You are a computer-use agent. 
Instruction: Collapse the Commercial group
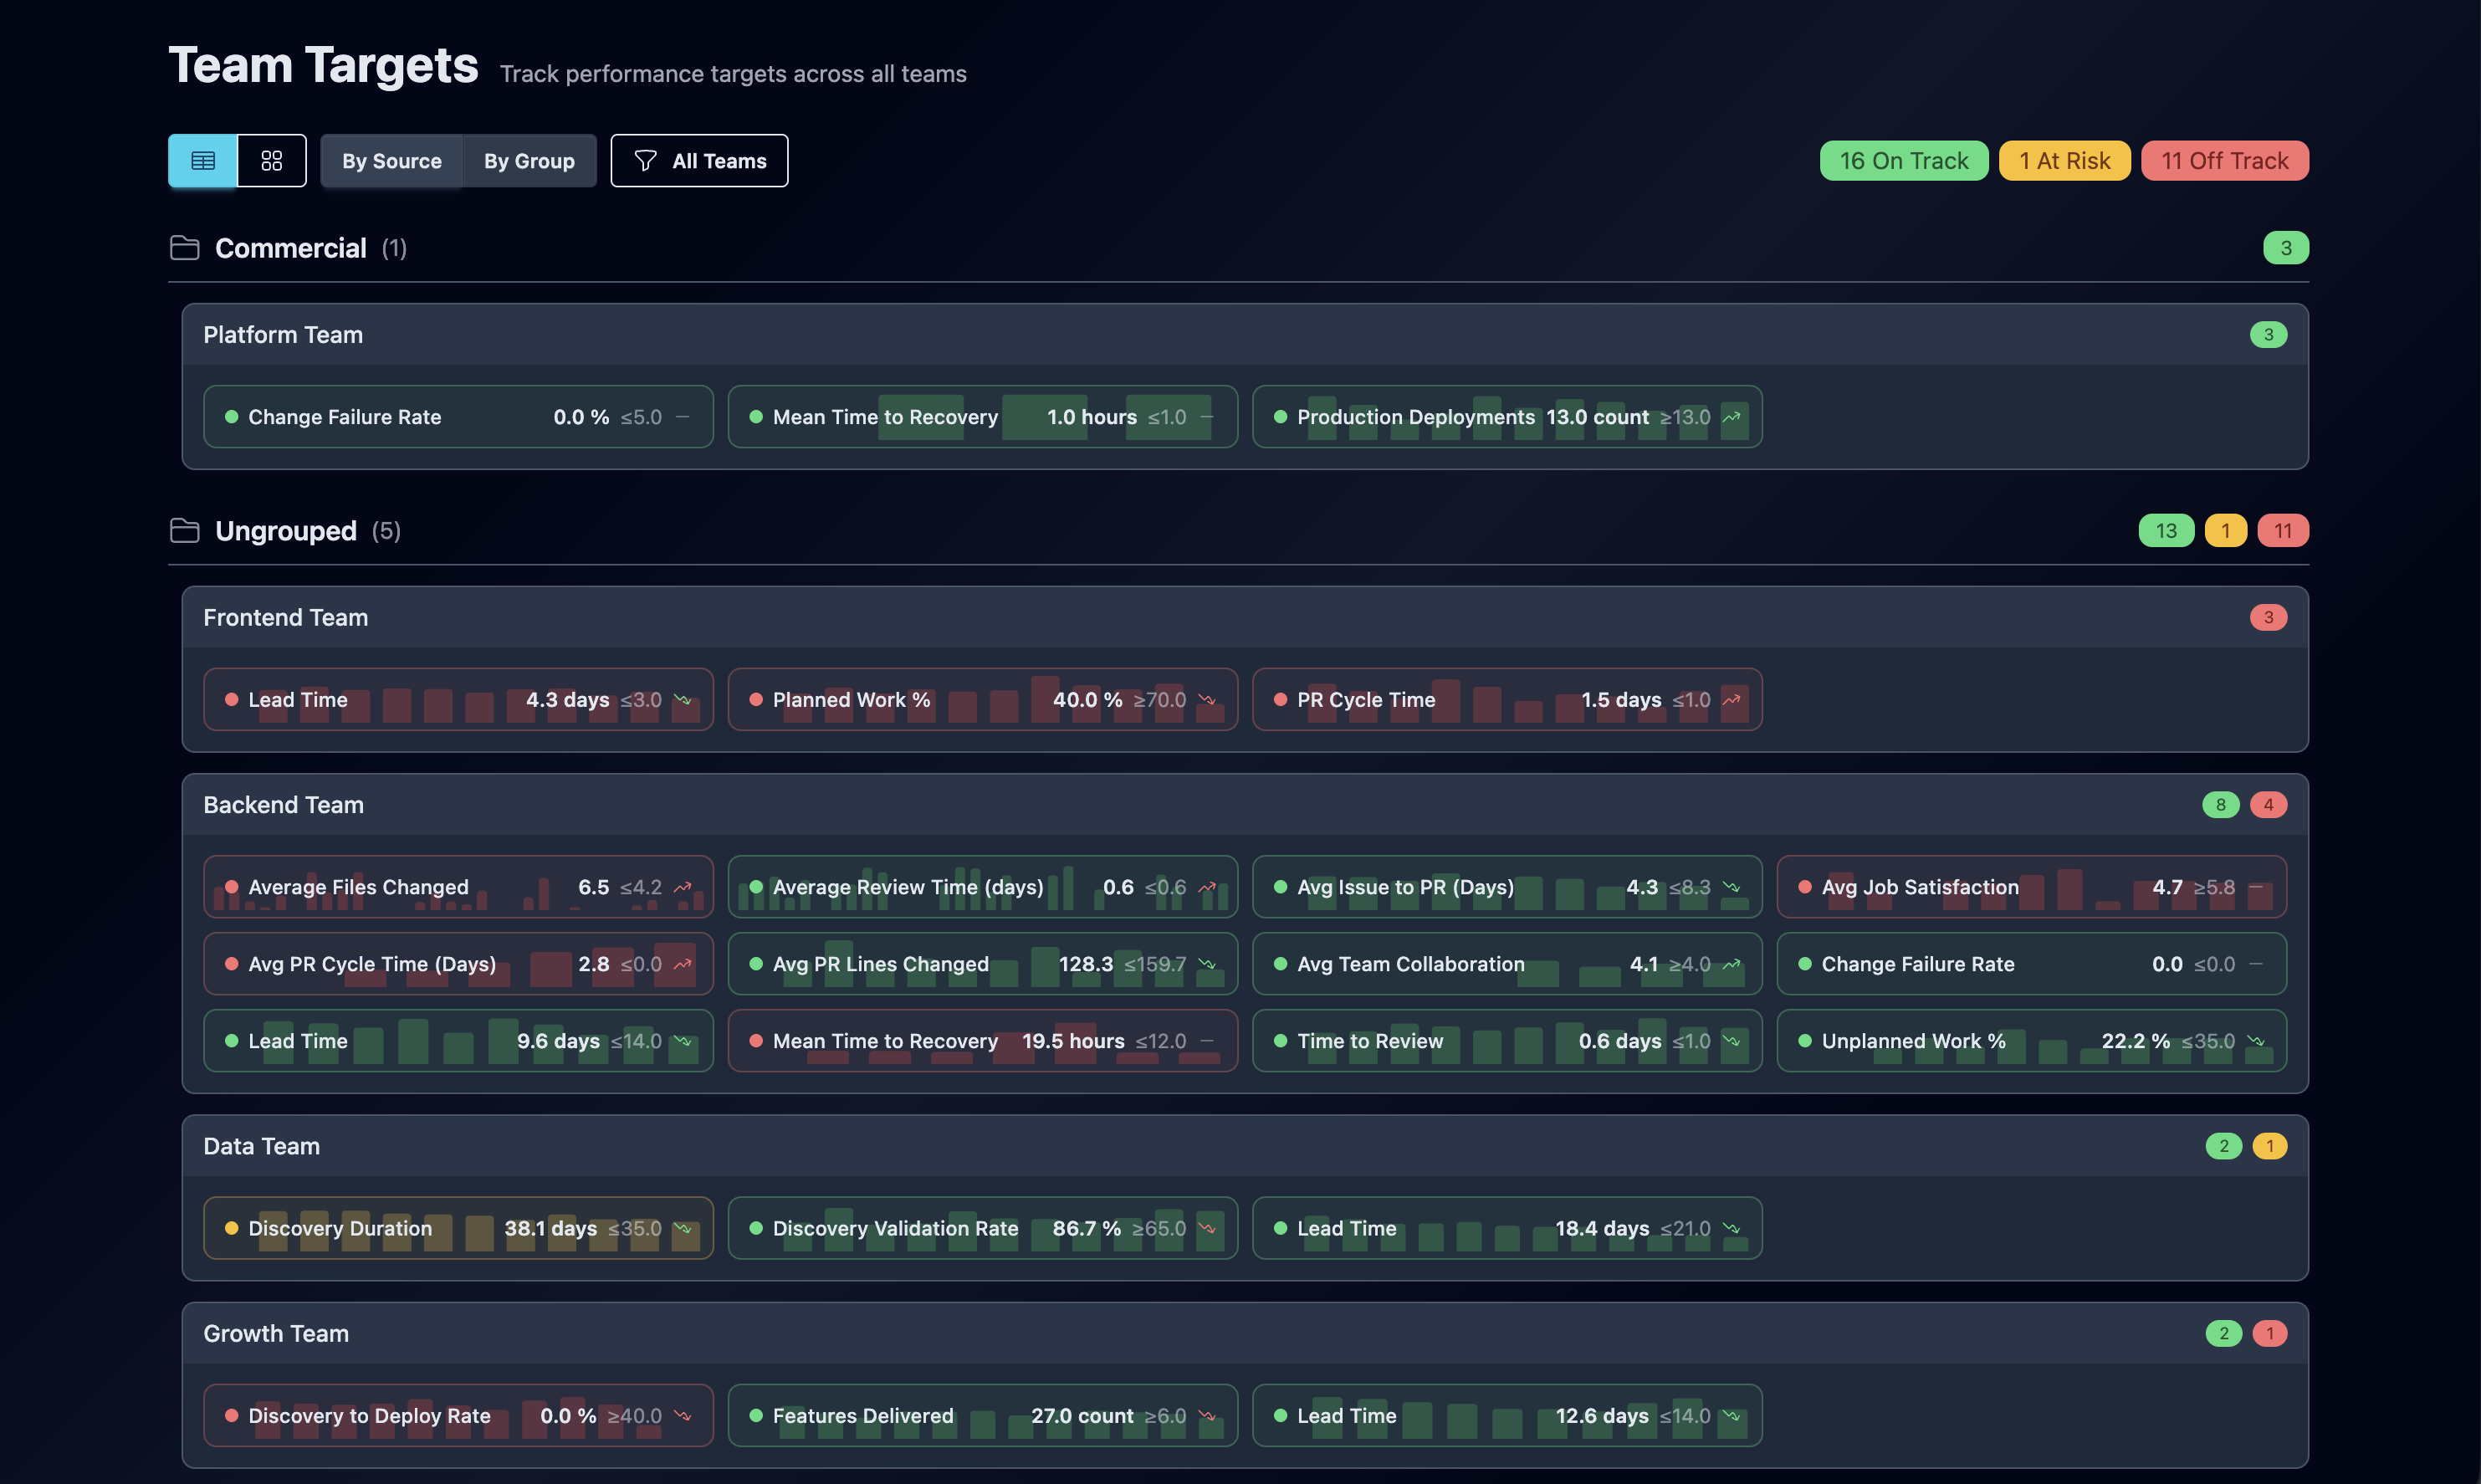[x=291, y=248]
